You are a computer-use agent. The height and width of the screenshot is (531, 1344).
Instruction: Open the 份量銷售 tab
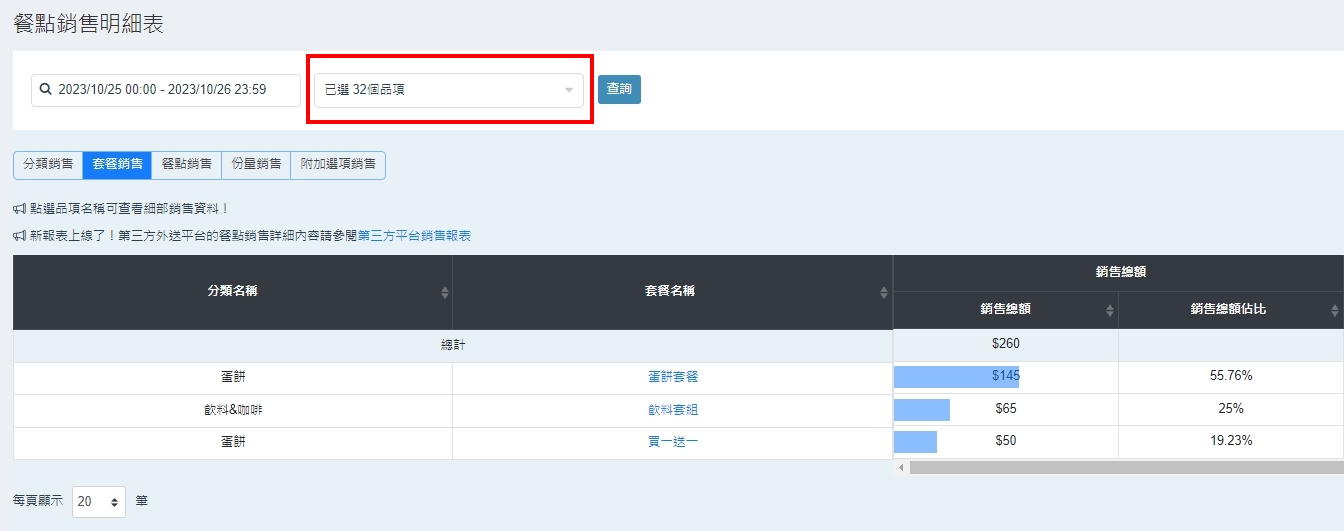point(256,165)
